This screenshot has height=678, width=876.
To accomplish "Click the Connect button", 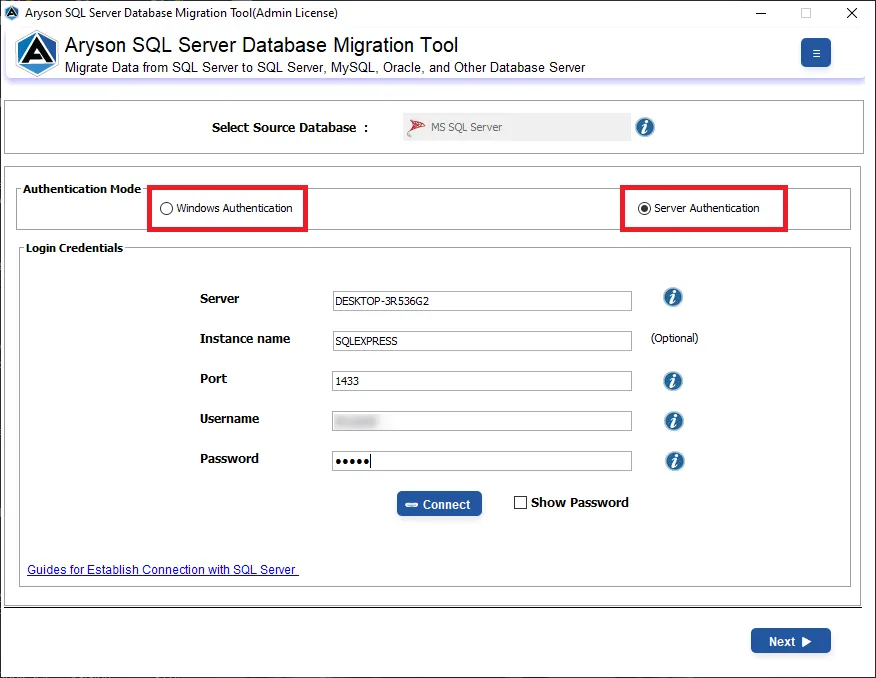I will [x=439, y=504].
